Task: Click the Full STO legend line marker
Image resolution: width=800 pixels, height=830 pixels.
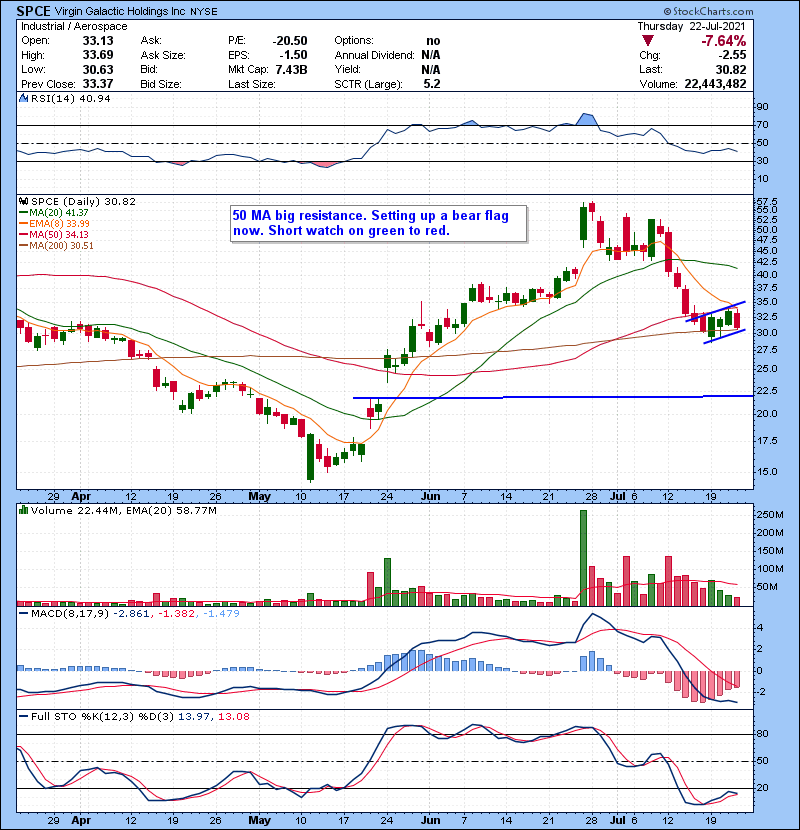Action: pyautogui.click(x=23, y=716)
